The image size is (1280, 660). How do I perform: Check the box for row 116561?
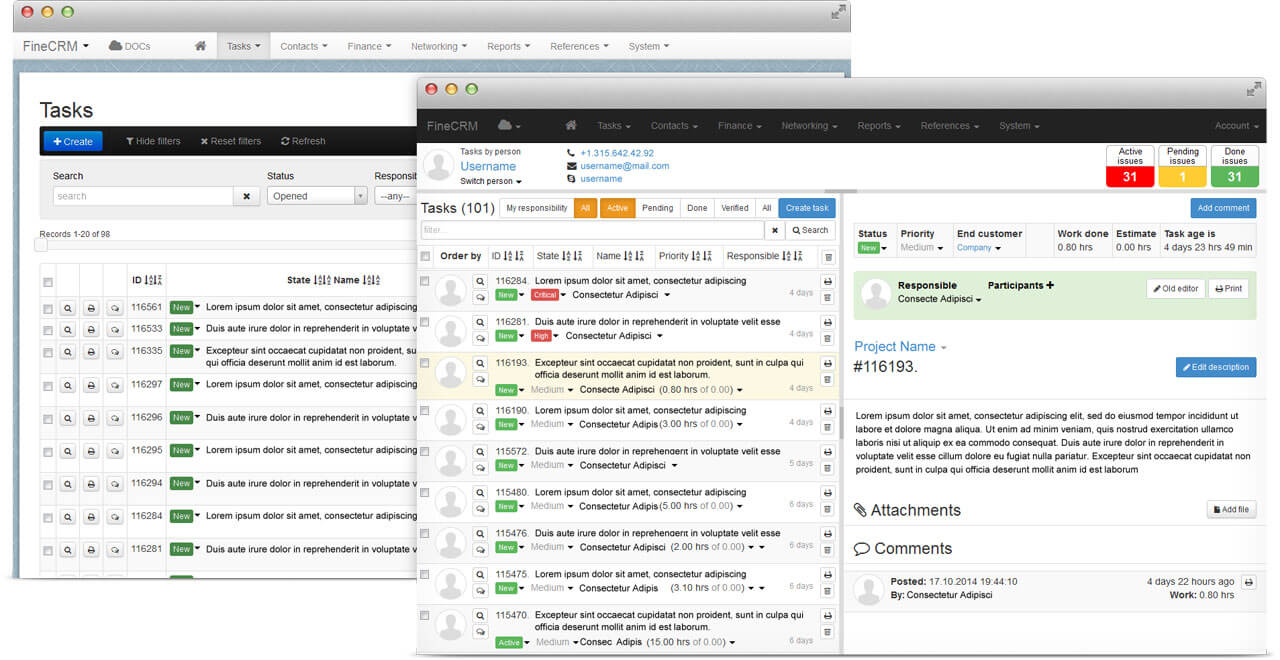[x=48, y=308]
